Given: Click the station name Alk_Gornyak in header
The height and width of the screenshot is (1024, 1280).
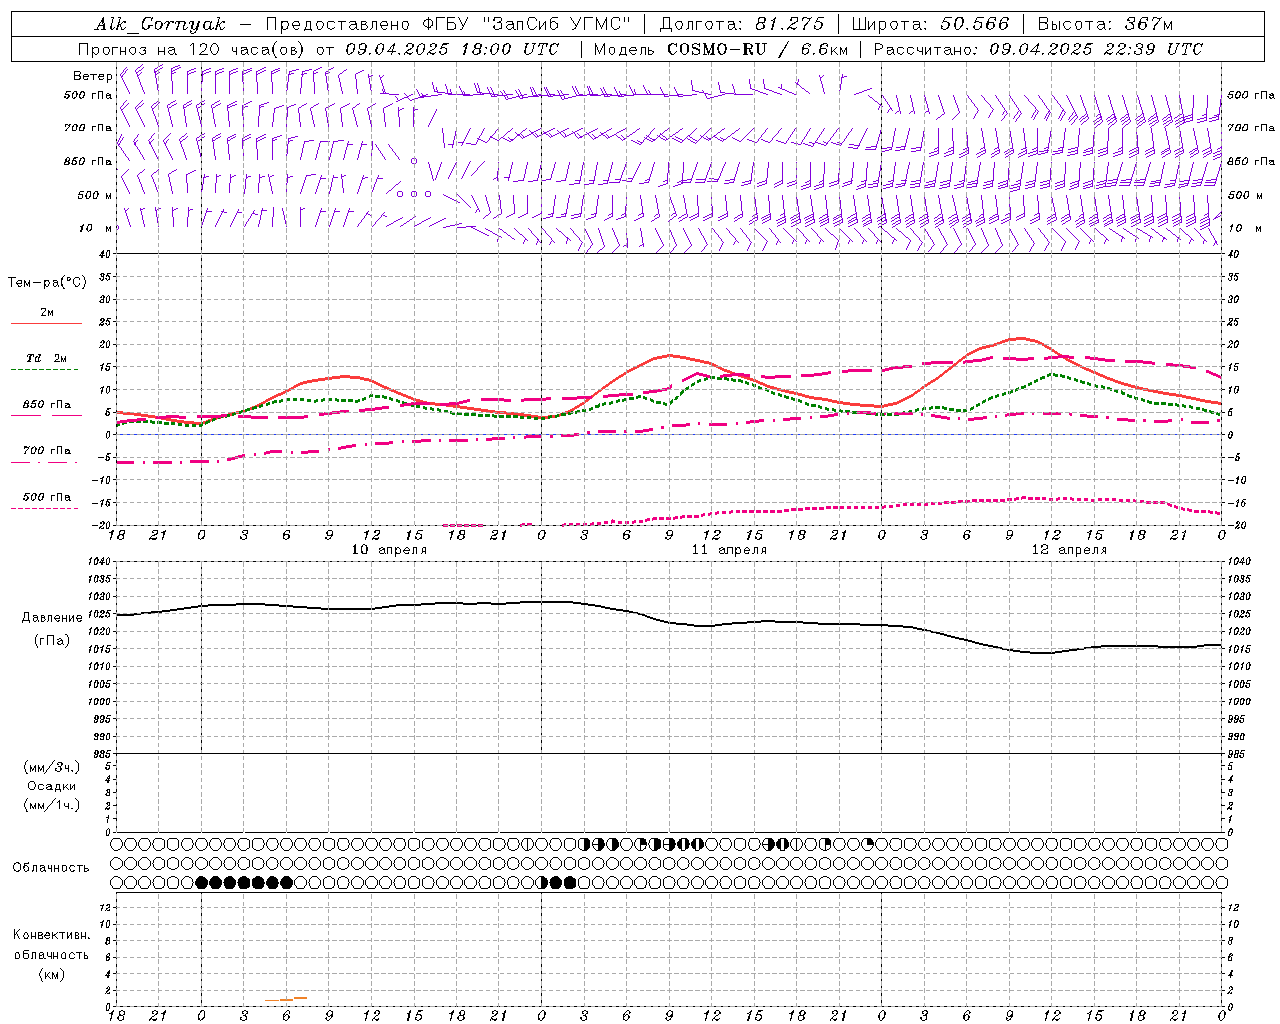Looking at the screenshot, I should [x=160, y=24].
